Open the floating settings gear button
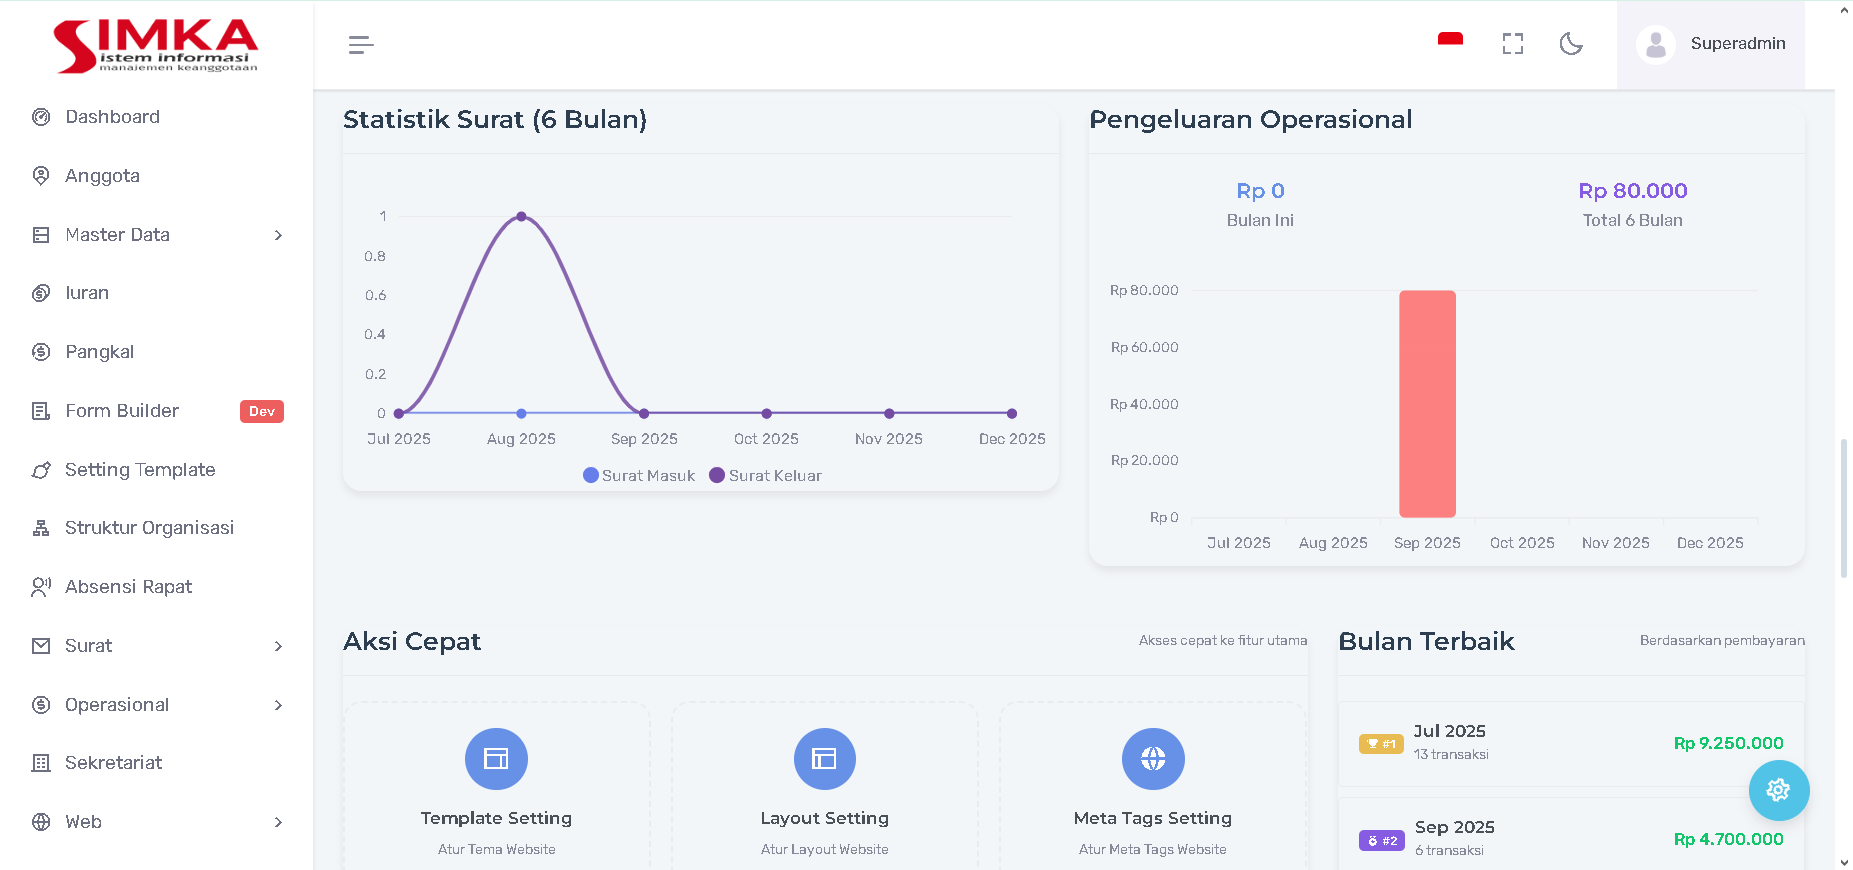 click(x=1778, y=790)
